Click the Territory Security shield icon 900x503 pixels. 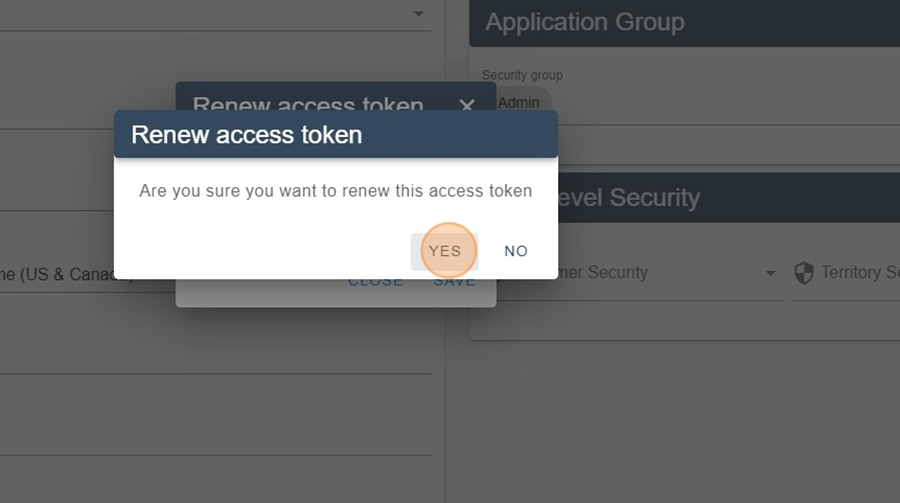tap(804, 273)
